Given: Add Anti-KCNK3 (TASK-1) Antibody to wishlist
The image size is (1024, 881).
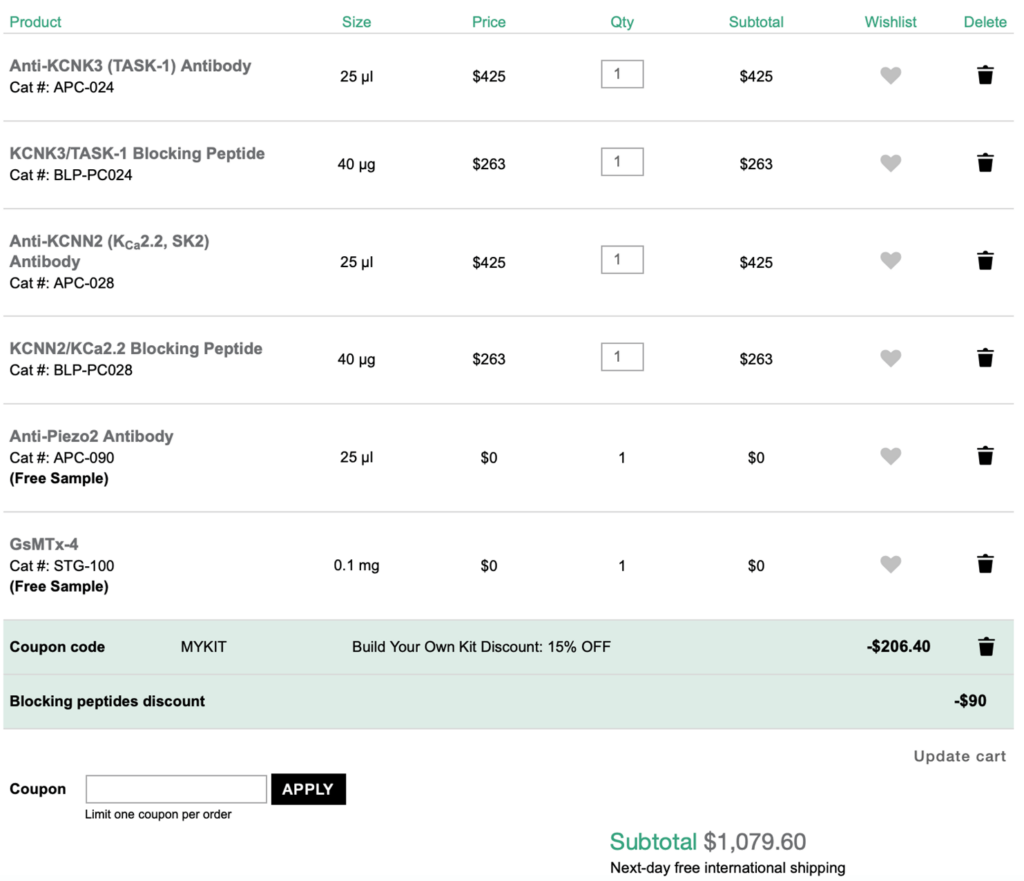Looking at the screenshot, I should pos(890,75).
